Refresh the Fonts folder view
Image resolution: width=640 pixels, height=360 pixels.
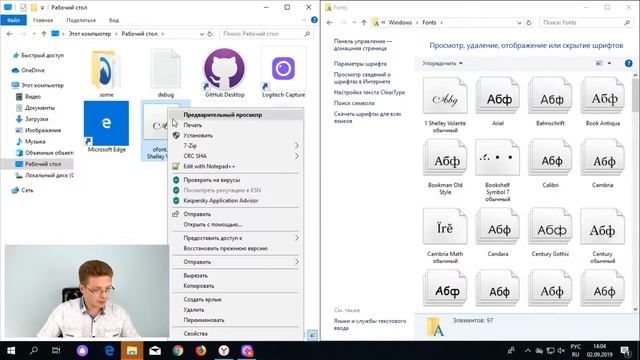point(529,23)
